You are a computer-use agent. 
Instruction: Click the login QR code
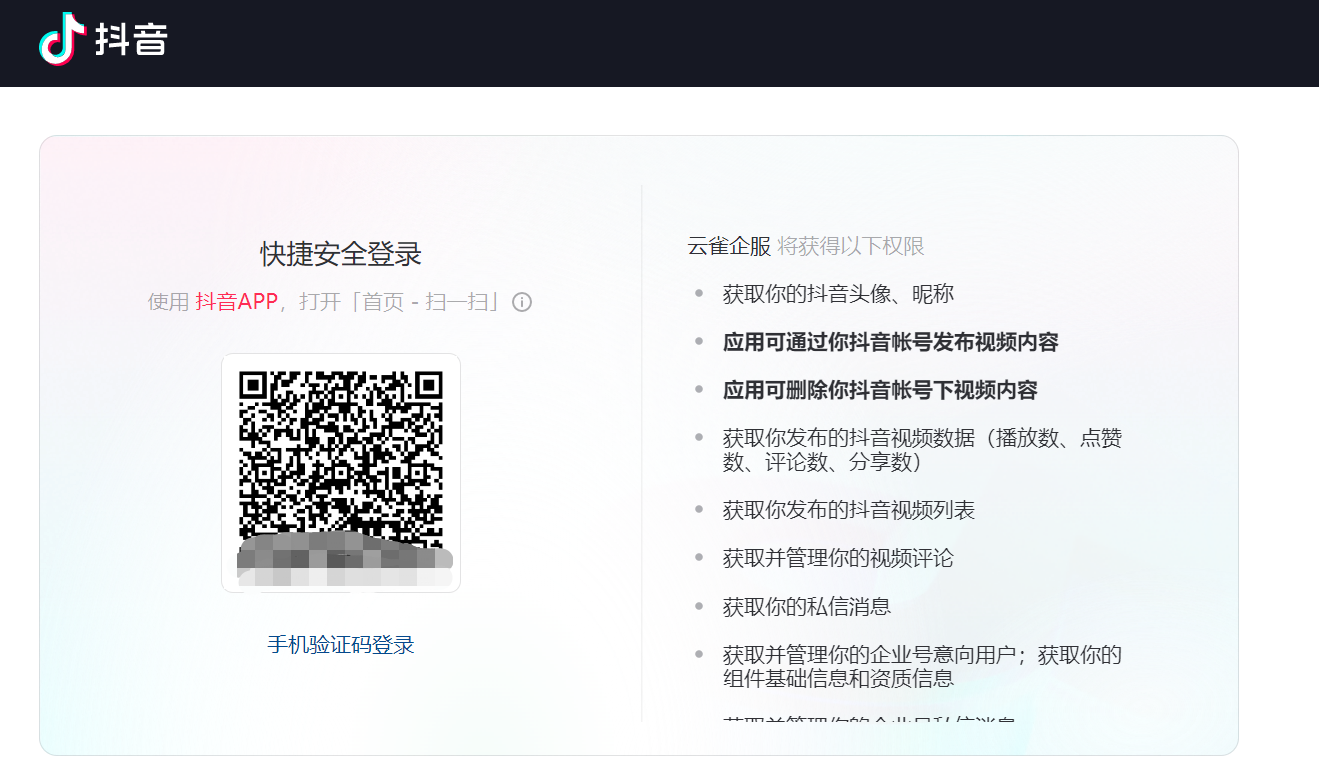tap(341, 473)
